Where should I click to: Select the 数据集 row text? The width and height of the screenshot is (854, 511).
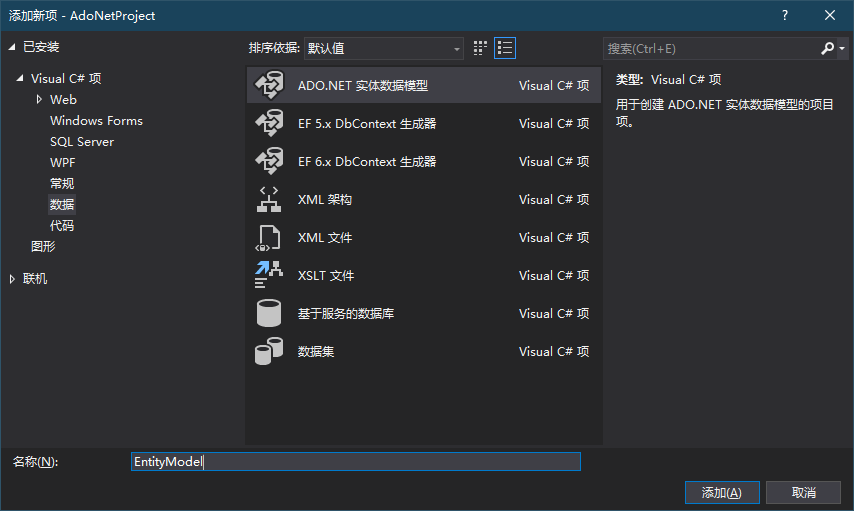[316, 351]
